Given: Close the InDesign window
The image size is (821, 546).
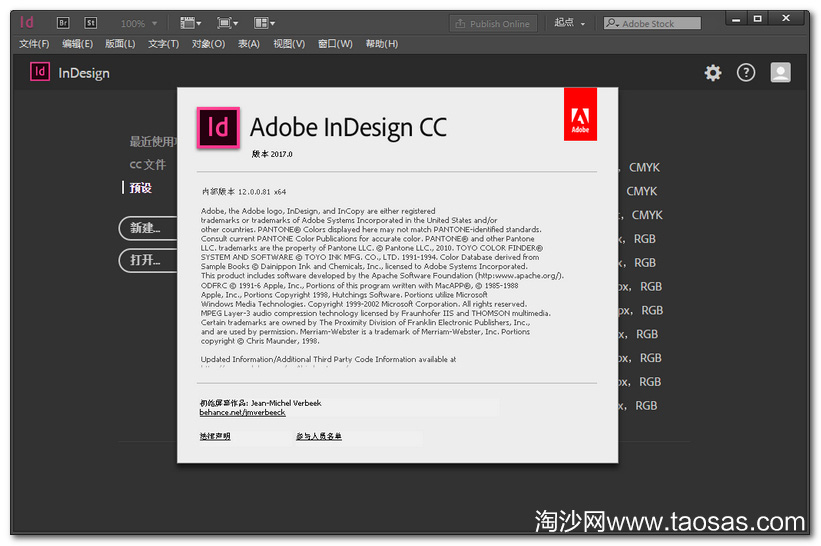Looking at the screenshot, I should click(786, 18).
